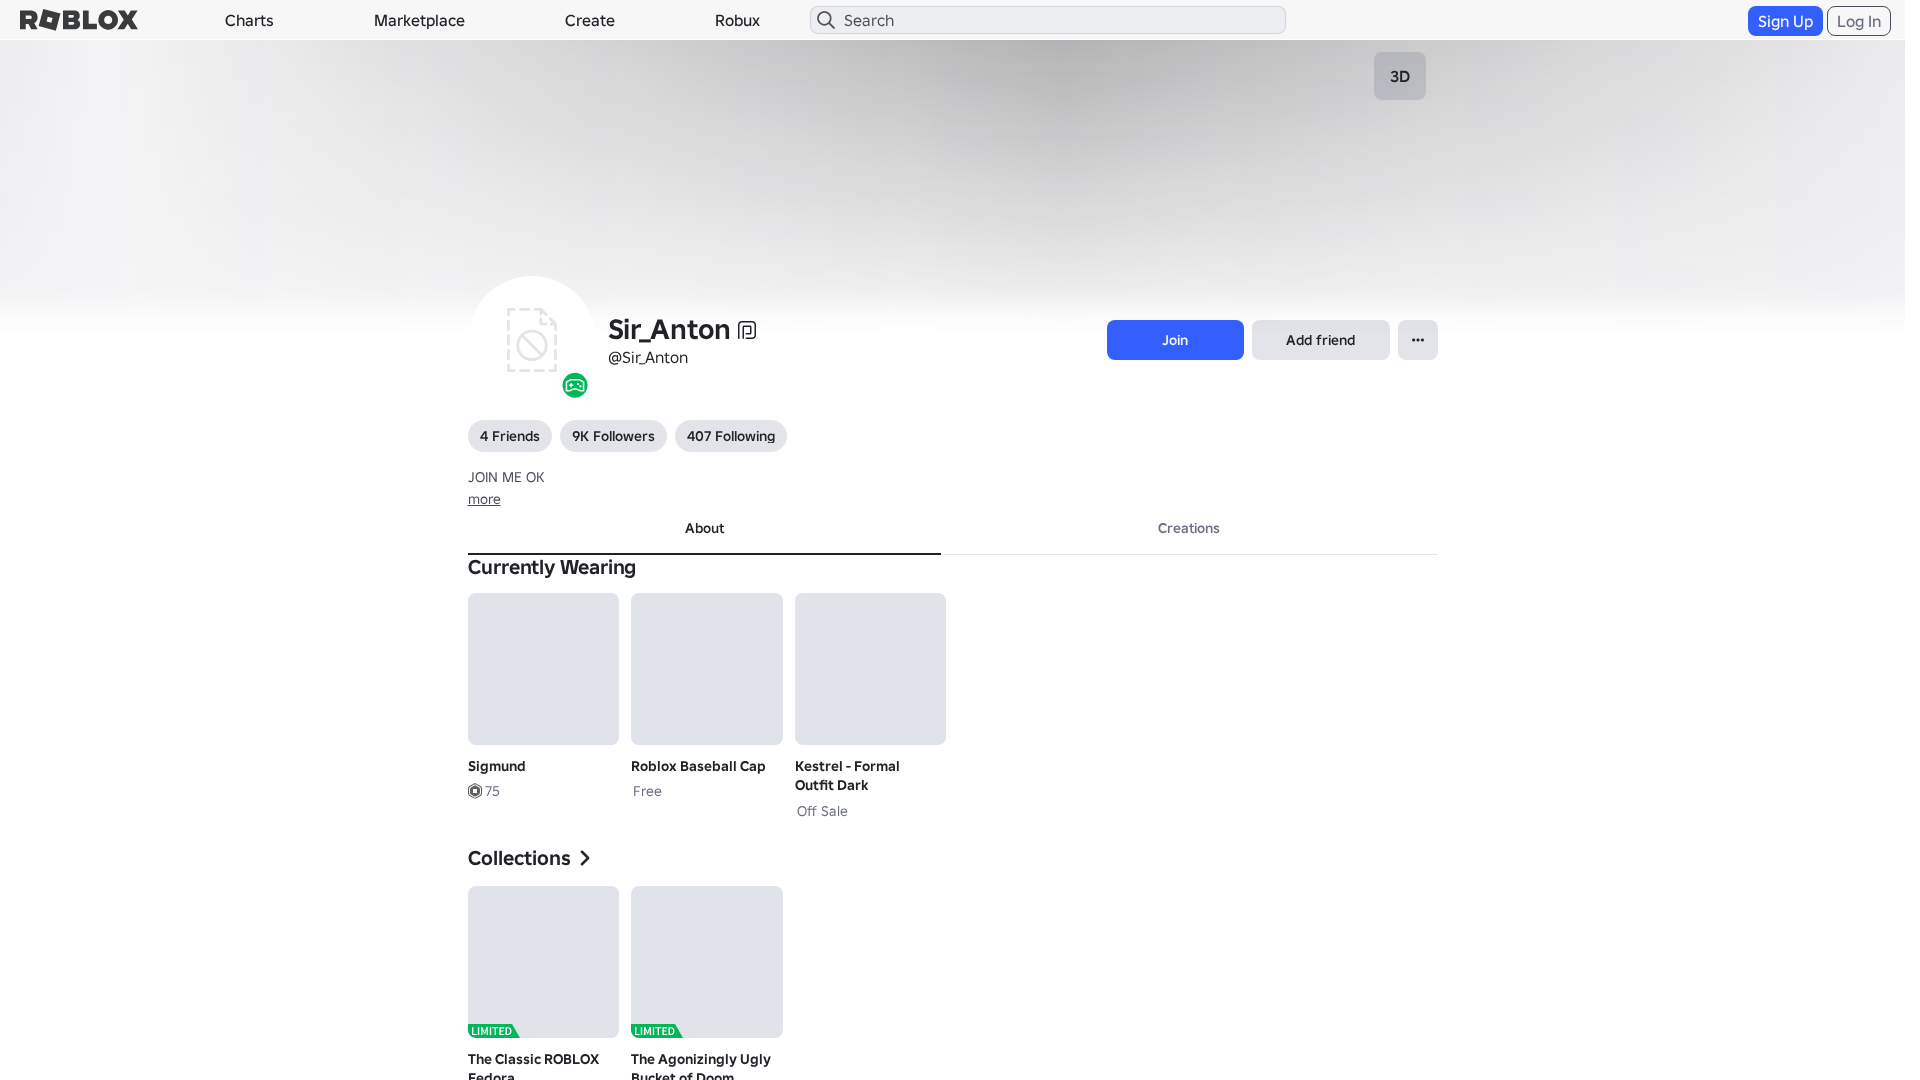Switch to the Creations tab
Screen dimensions: 1920x1080
click(1189, 529)
